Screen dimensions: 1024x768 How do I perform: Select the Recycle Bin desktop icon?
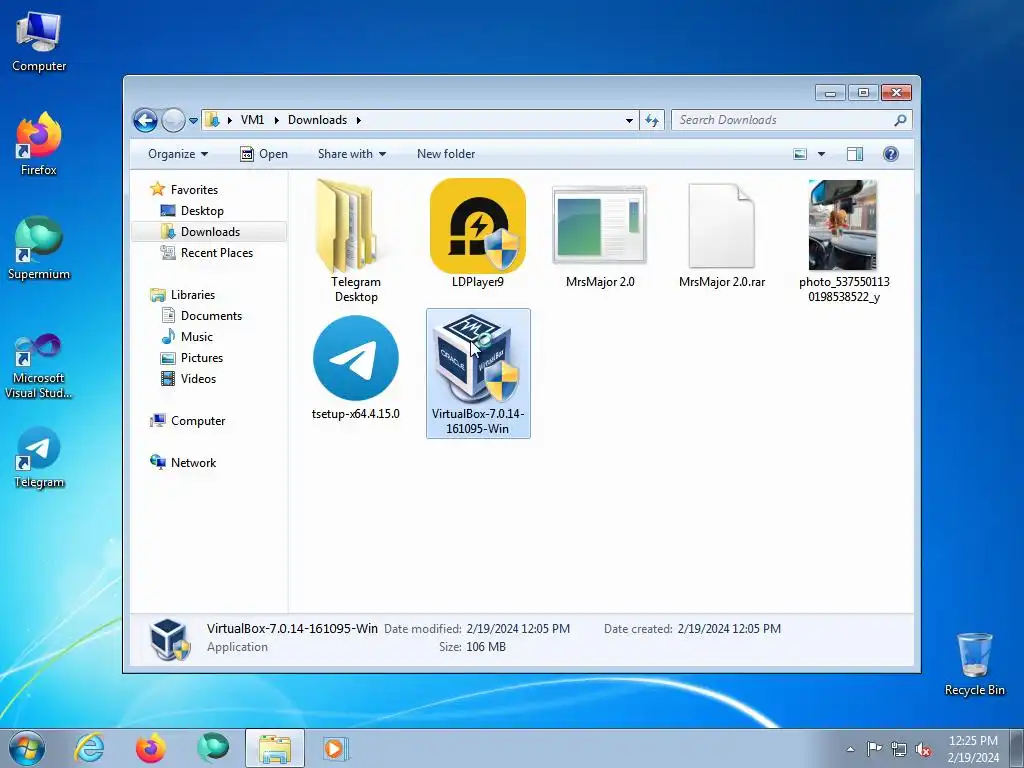pyautogui.click(x=974, y=664)
